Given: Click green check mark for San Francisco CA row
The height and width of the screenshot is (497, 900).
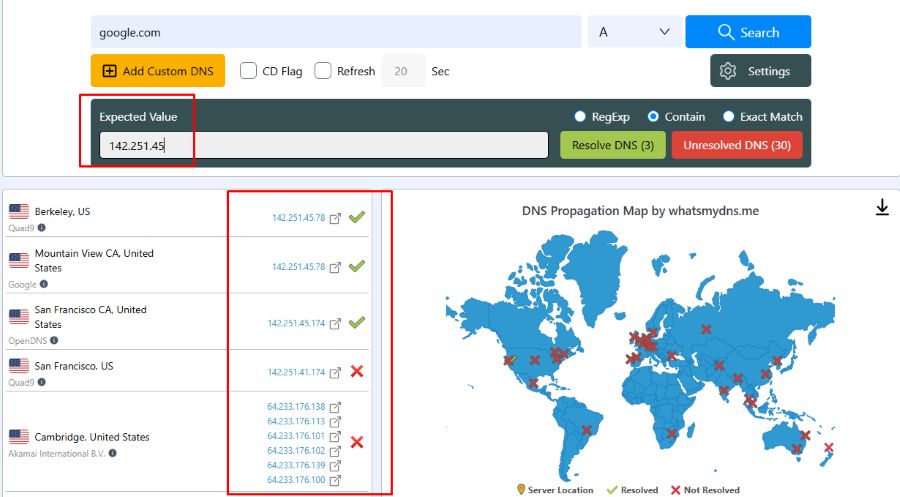Looking at the screenshot, I should pos(357,322).
